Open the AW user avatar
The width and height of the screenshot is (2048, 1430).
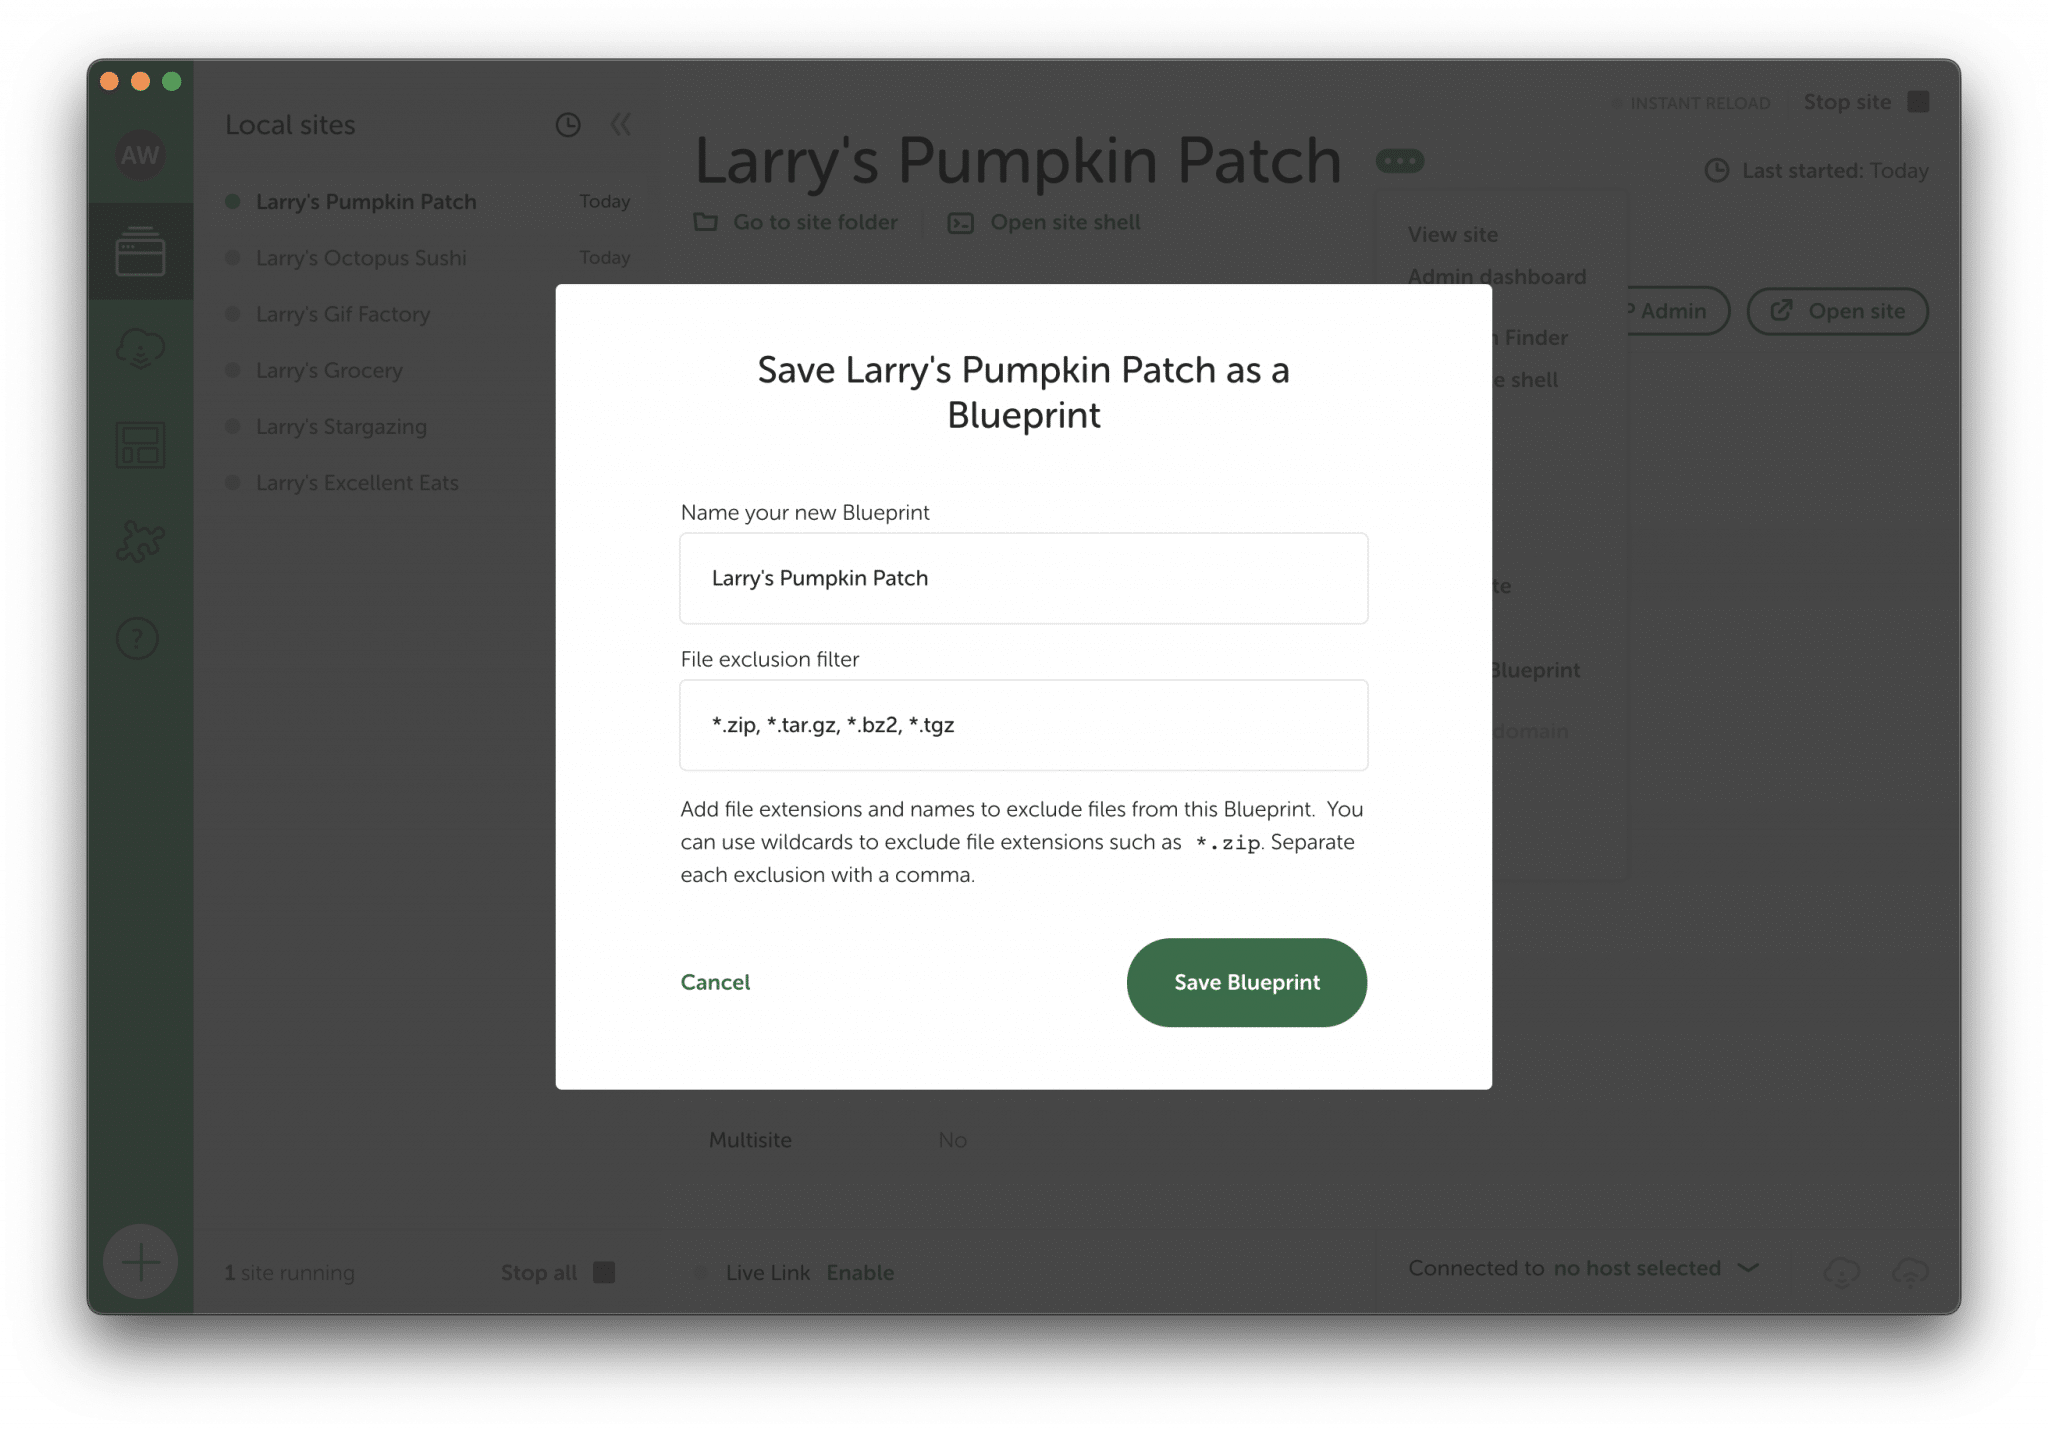coord(140,155)
